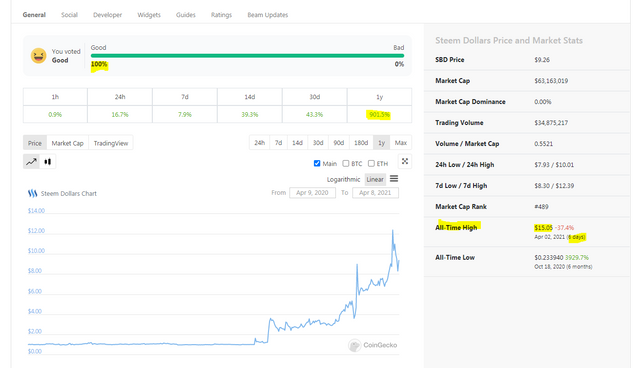Set chart range to 90d

(339, 143)
